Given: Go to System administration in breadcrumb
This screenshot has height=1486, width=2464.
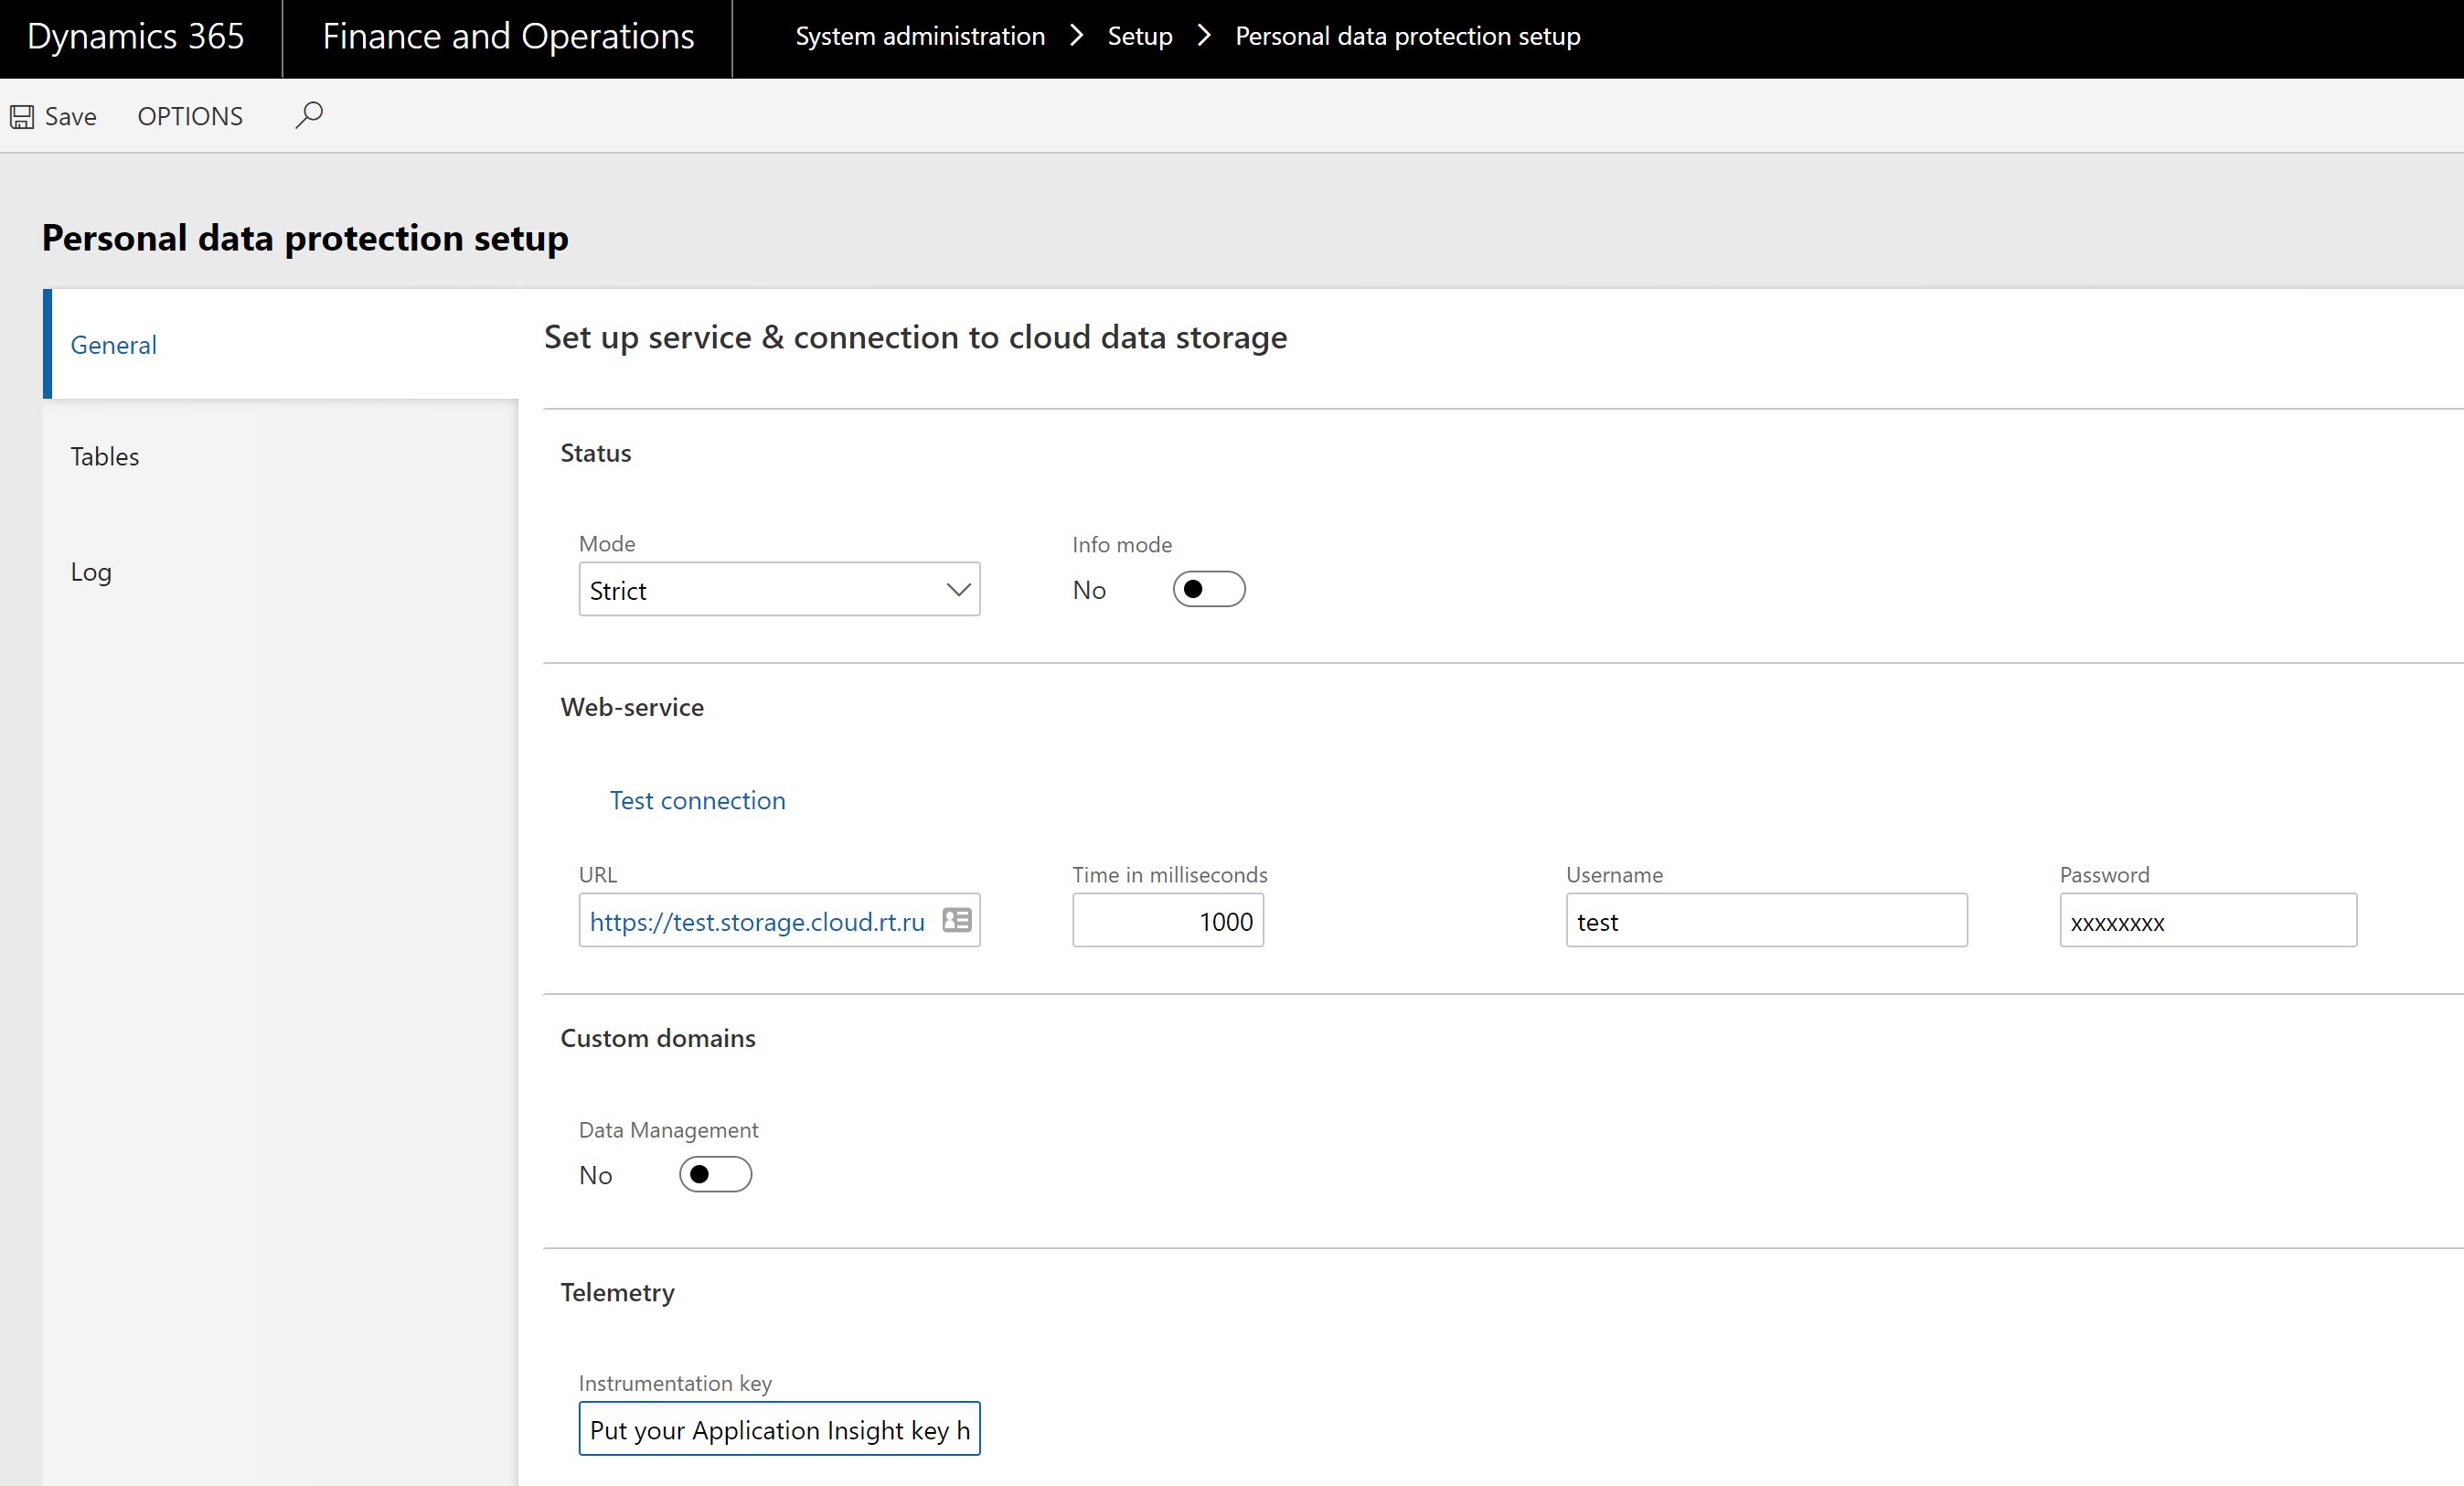Looking at the screenshot, I should [x=920, y=36].
